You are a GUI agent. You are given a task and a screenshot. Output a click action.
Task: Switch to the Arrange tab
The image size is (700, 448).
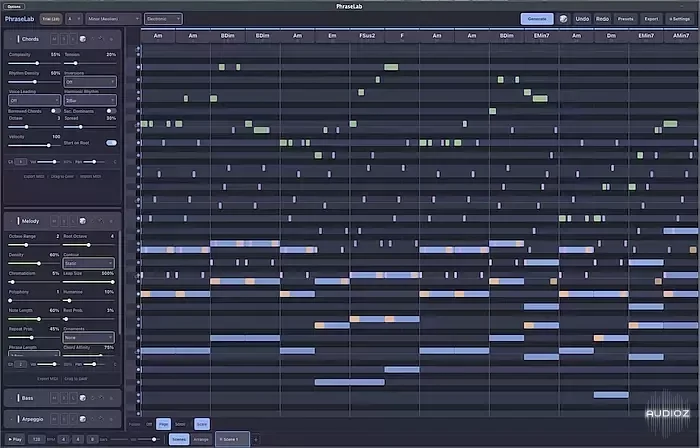tap(201, 439)
